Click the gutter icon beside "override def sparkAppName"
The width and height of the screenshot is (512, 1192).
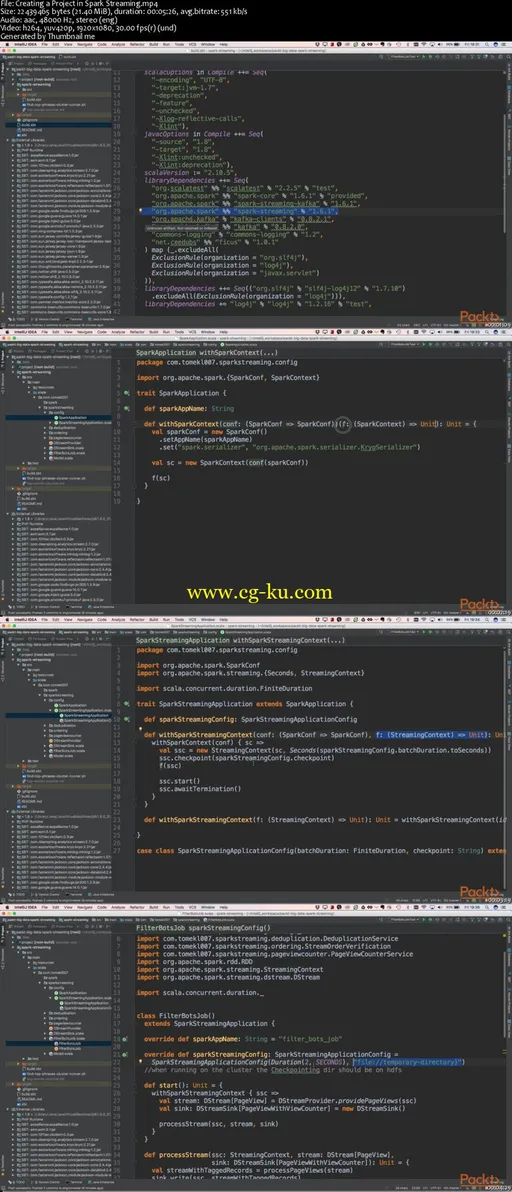click(x=127, y=1038)
